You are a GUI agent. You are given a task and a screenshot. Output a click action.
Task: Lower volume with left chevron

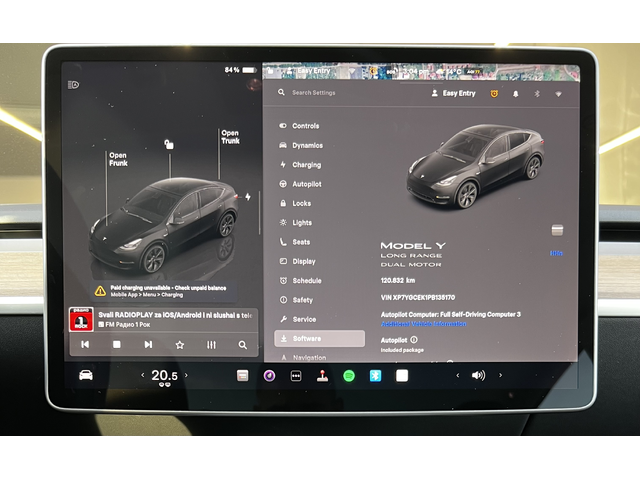pos(458,375)
